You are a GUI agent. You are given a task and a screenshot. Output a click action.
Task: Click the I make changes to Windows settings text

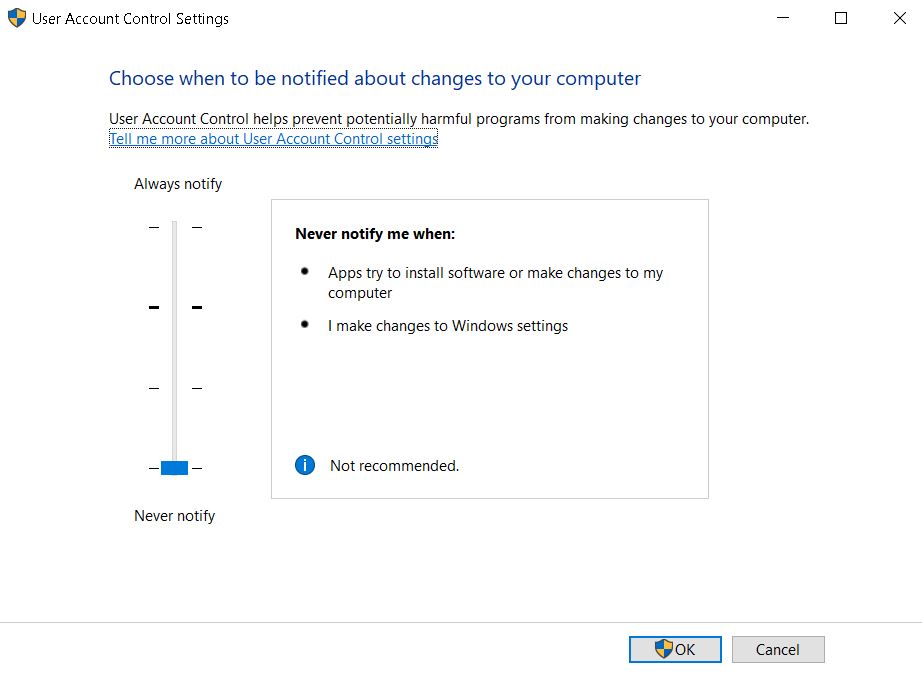[x=448, y=326]
